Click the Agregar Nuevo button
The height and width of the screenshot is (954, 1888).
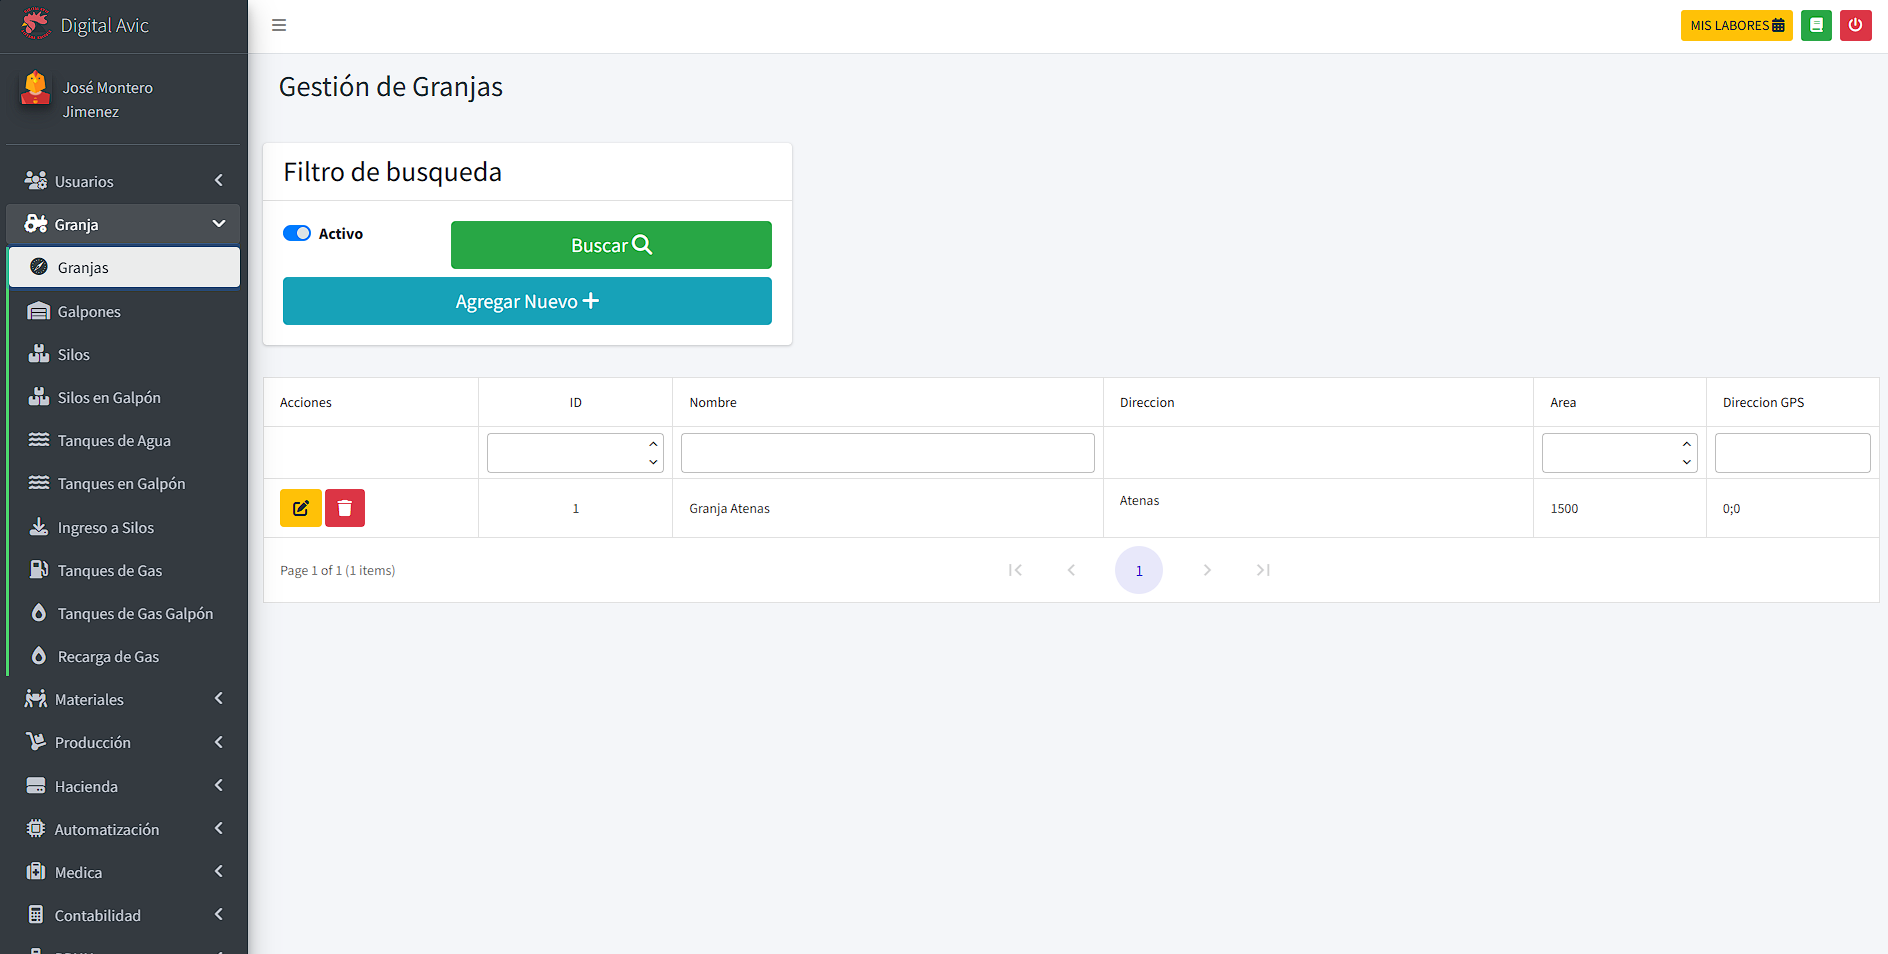point(527,301)
